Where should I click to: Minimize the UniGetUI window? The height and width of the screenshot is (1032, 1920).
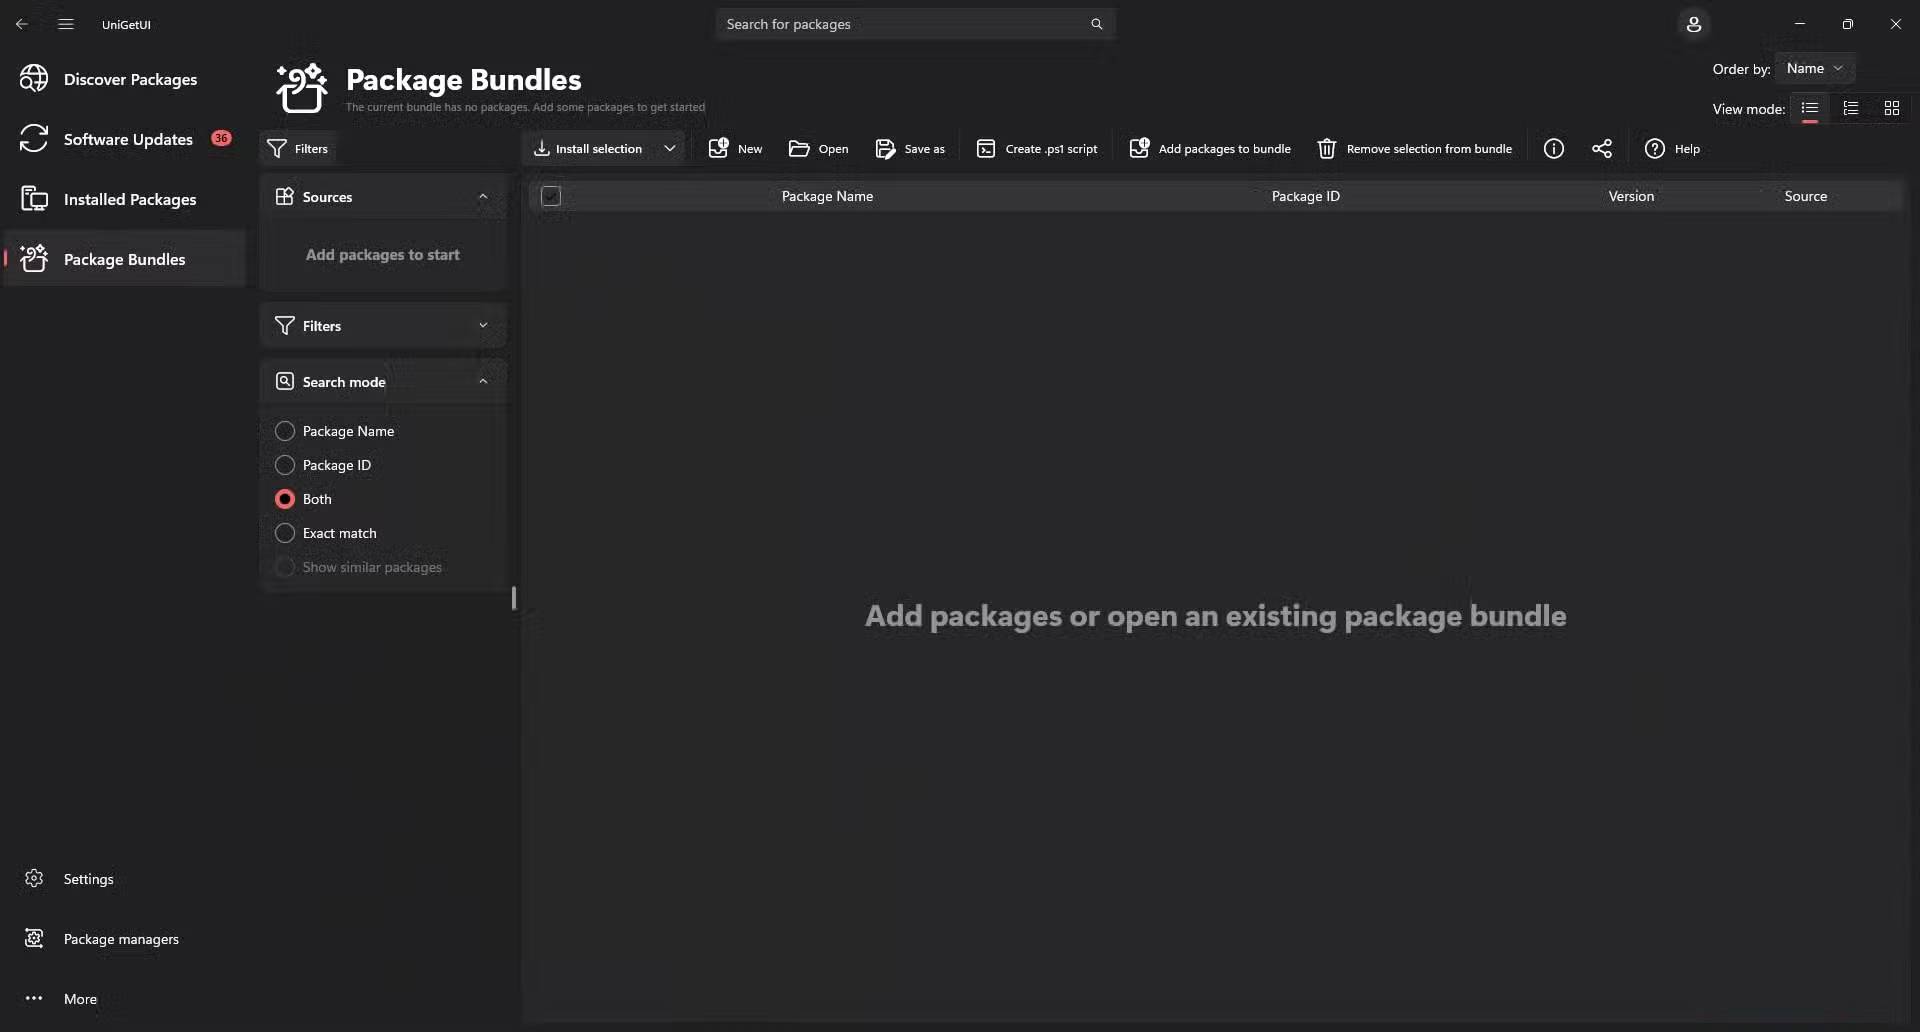pos(1800,24)
